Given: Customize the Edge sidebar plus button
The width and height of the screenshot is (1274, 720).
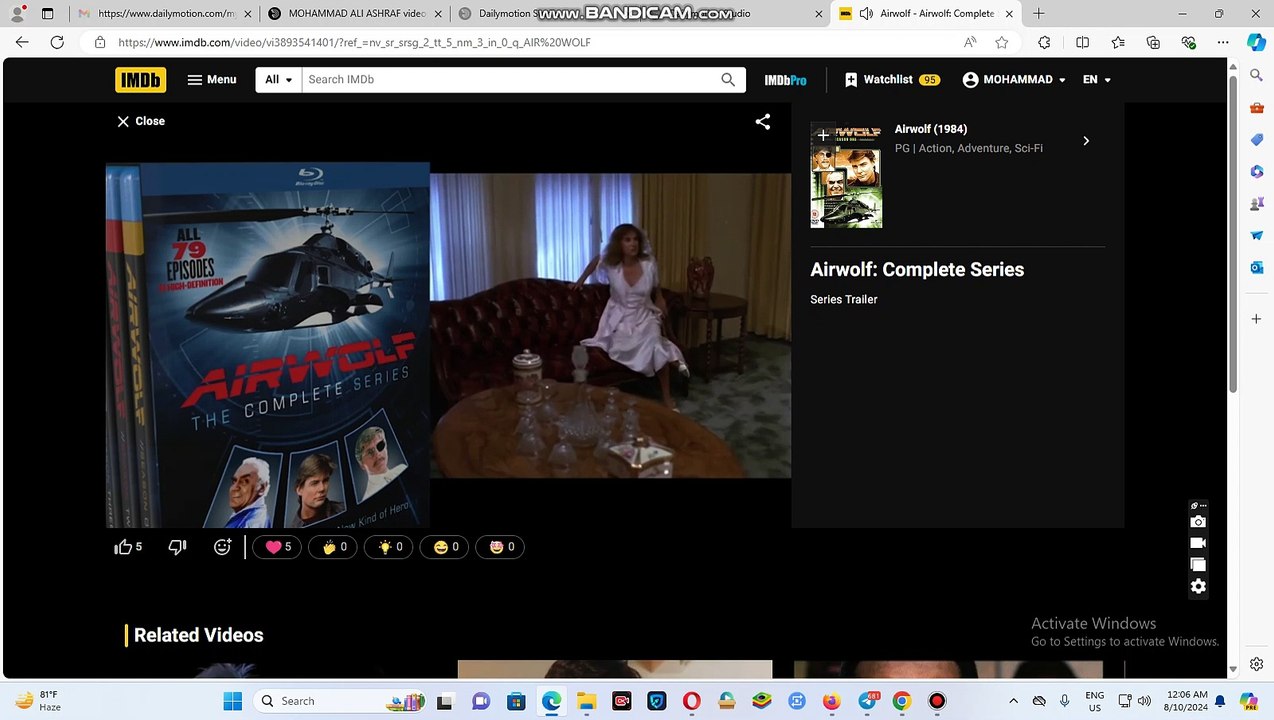Looking at the screenshot, I should click(x=1257, y=319).
